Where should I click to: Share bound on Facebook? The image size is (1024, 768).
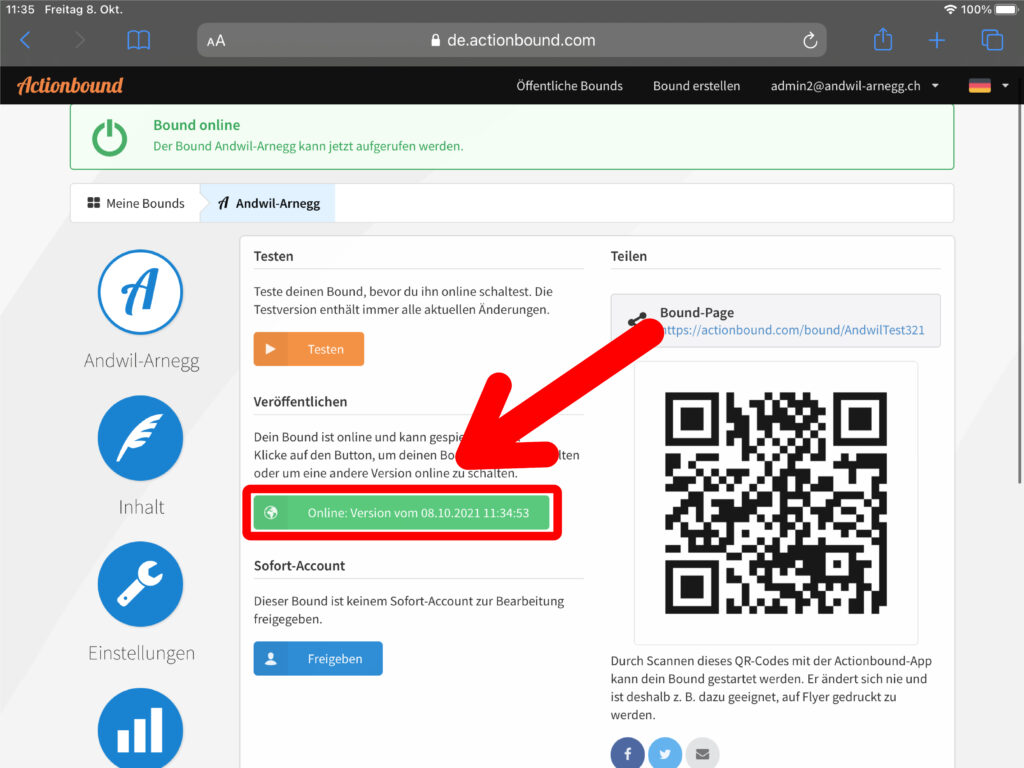[x=627, y=754]
